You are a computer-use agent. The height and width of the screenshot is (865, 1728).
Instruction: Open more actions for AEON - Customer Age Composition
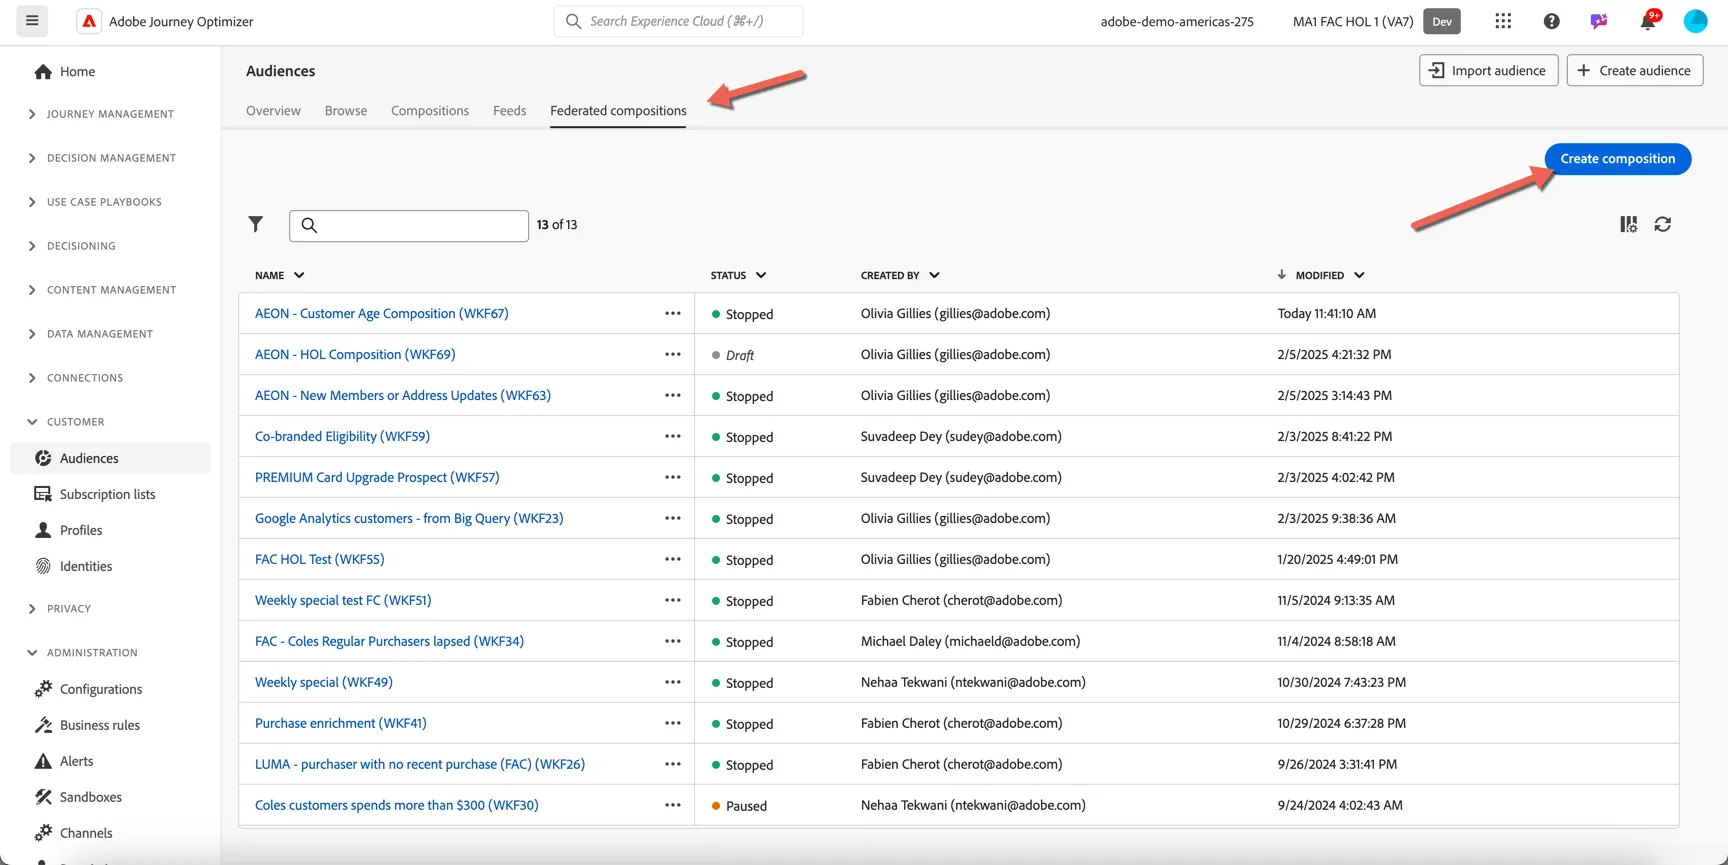click(x=673, y=314)
